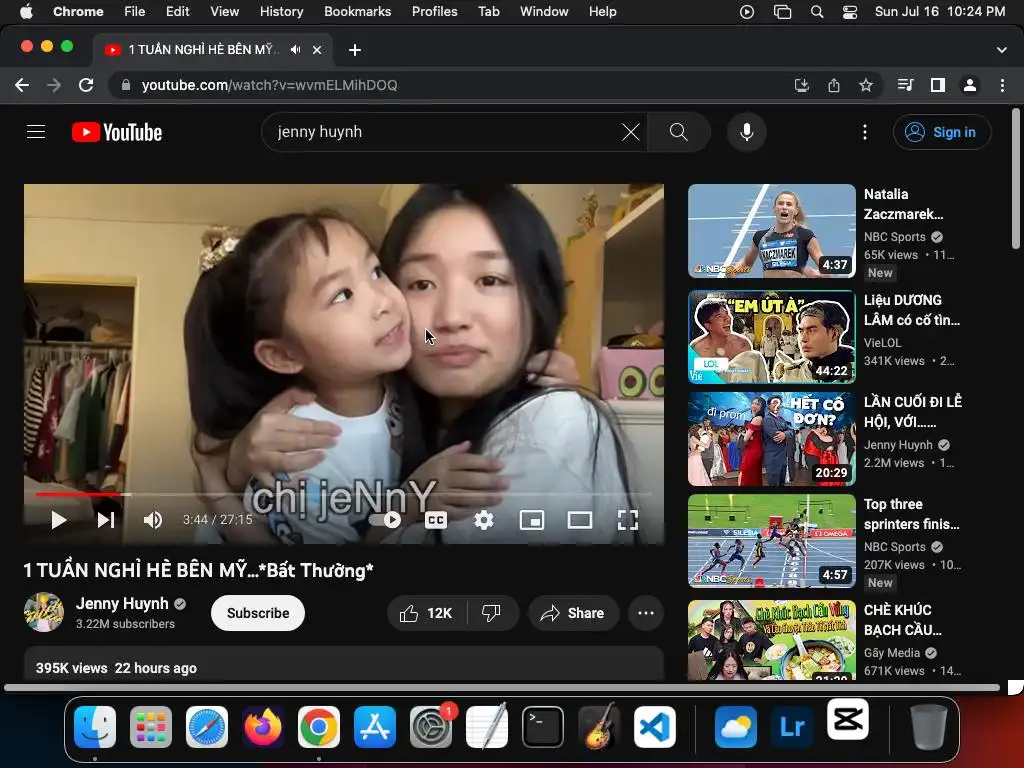Mute the video player volume
This screenshot has height=768, width=1024.
(153, 520)
